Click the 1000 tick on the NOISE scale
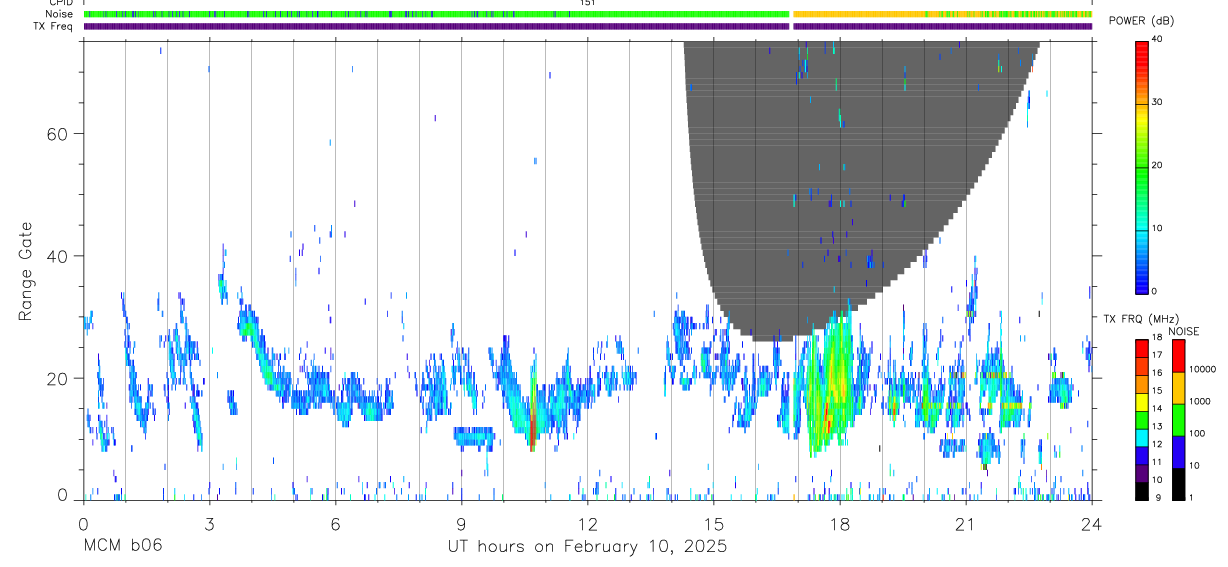1228x567 pixels. [1200, 401]
